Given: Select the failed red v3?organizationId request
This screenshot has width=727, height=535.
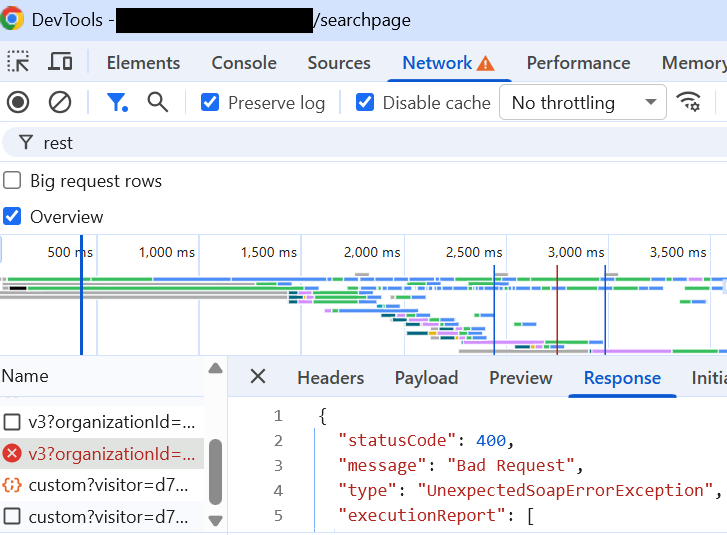Looking at the screenshot, I should click(x=102, y=453).
